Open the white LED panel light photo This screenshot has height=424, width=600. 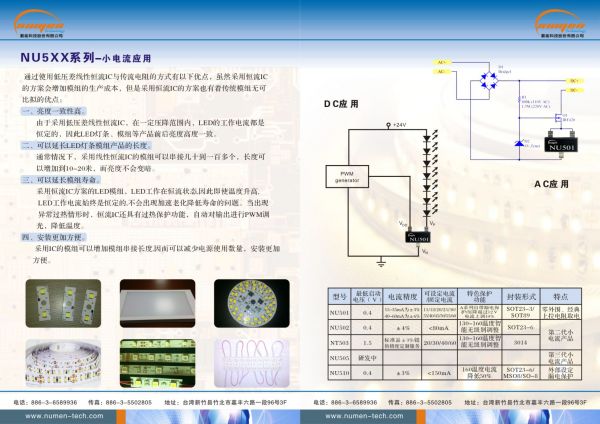[x=158, y=303]
